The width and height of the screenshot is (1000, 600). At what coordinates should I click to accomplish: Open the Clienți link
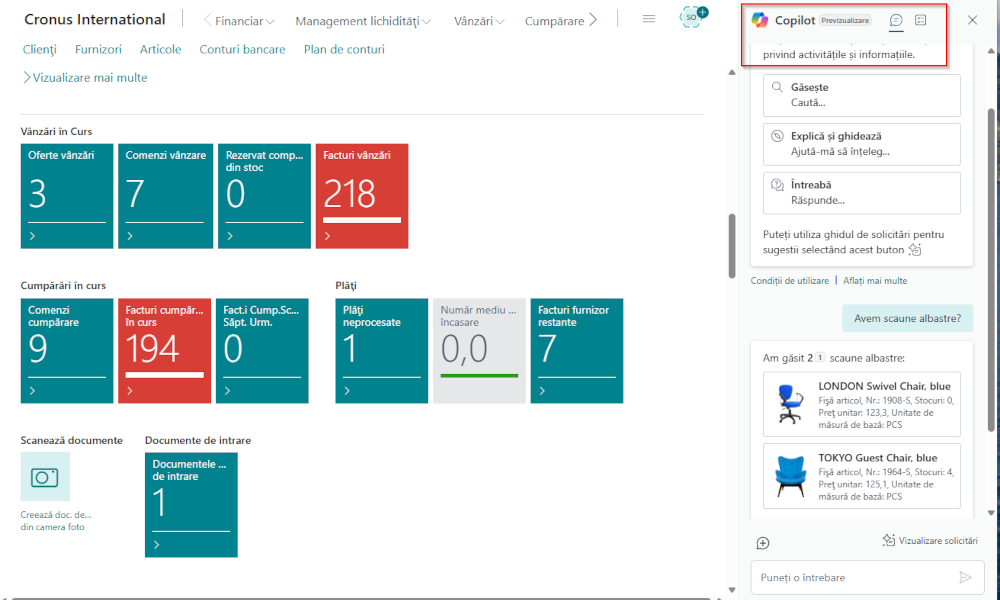tap(40, 50)
